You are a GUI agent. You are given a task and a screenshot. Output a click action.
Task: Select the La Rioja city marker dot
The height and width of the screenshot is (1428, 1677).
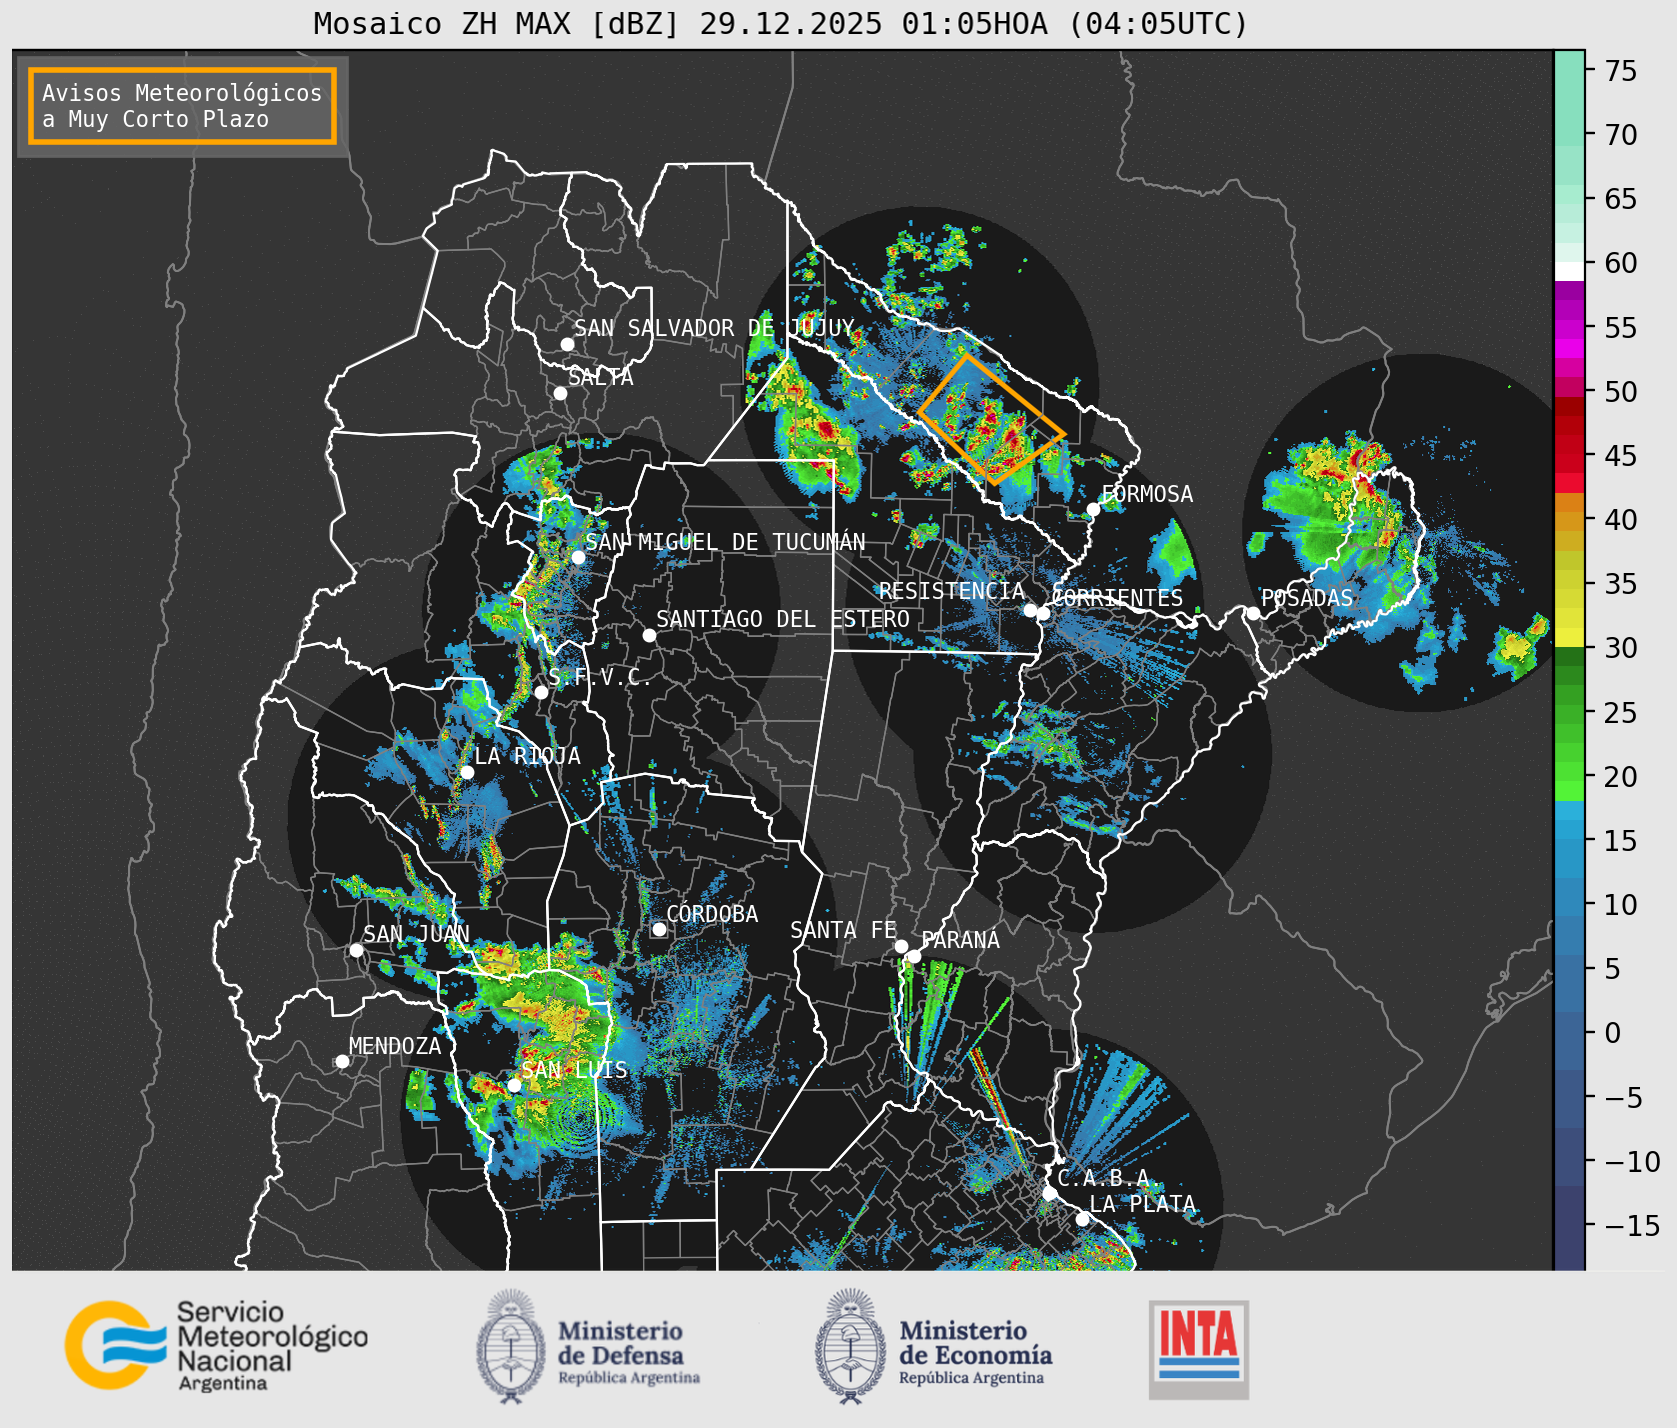click(x=466, y=772)
